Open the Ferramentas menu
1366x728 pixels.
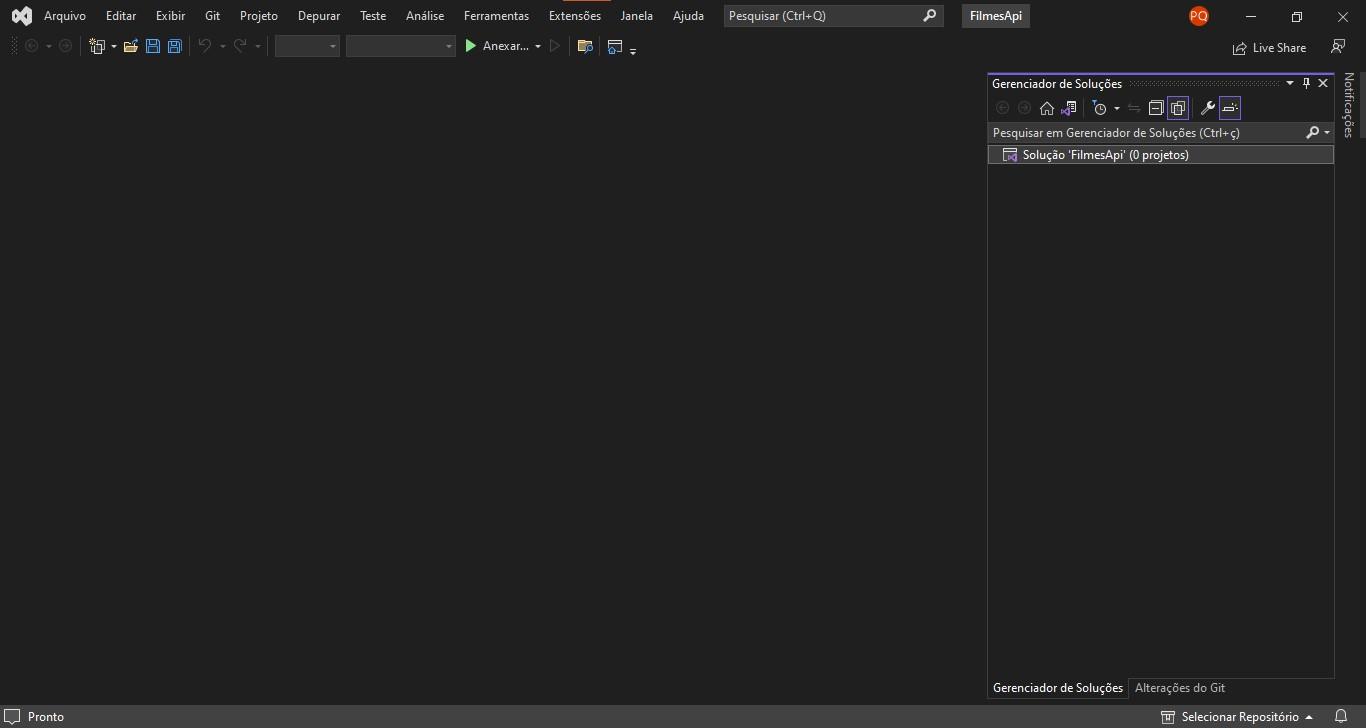tap(496, 16)
